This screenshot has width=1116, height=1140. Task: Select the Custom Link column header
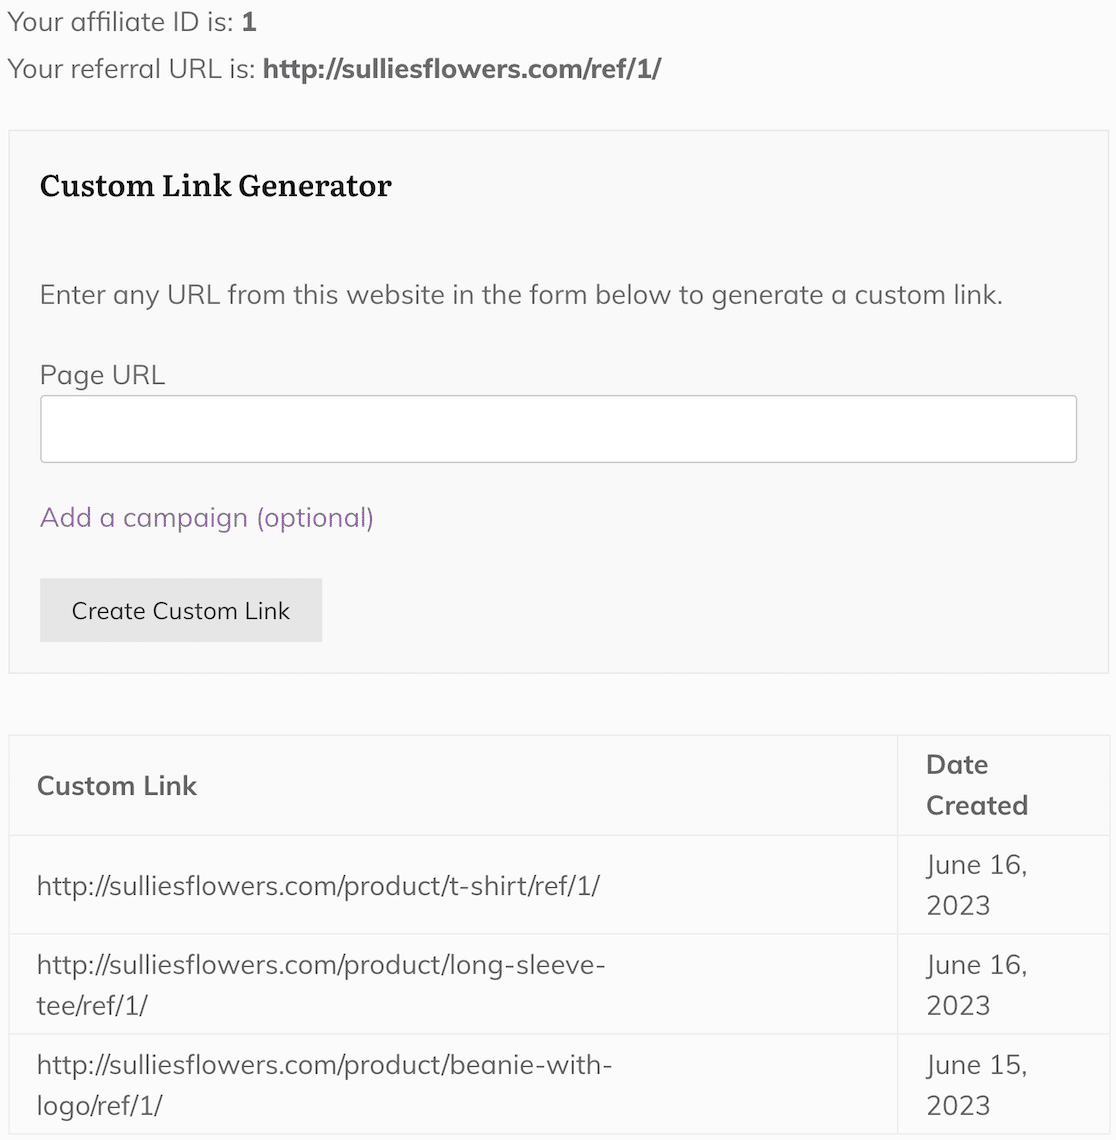point(117,786)
